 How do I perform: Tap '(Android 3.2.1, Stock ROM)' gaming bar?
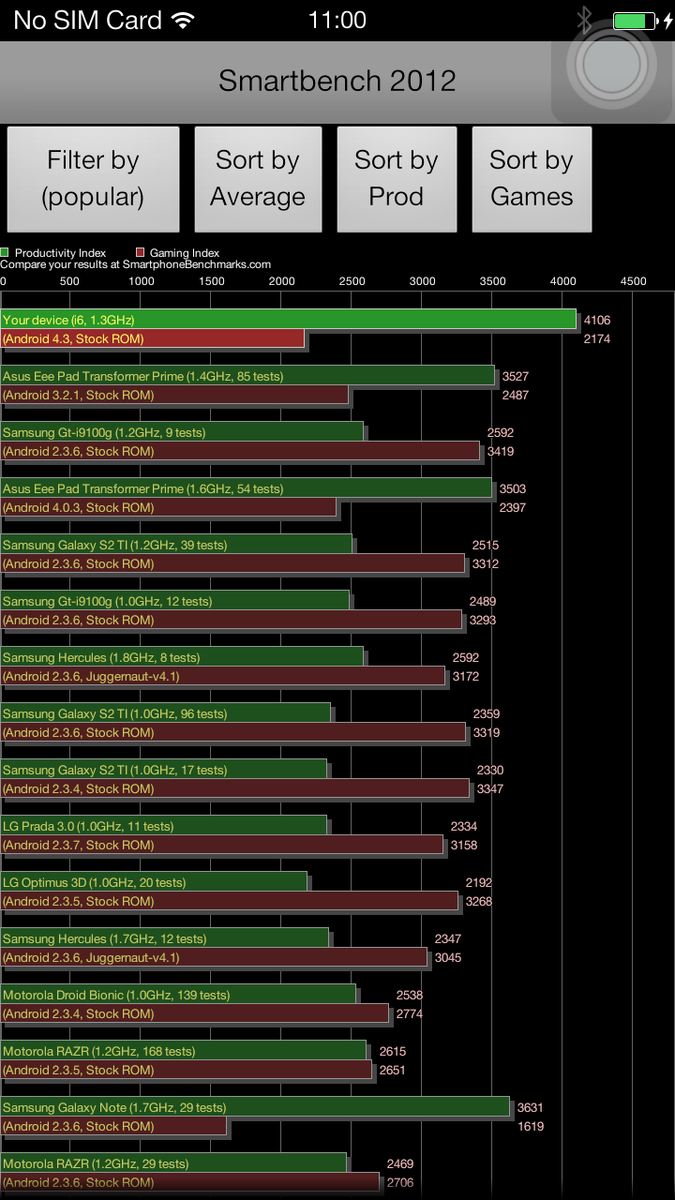point(174,395)
